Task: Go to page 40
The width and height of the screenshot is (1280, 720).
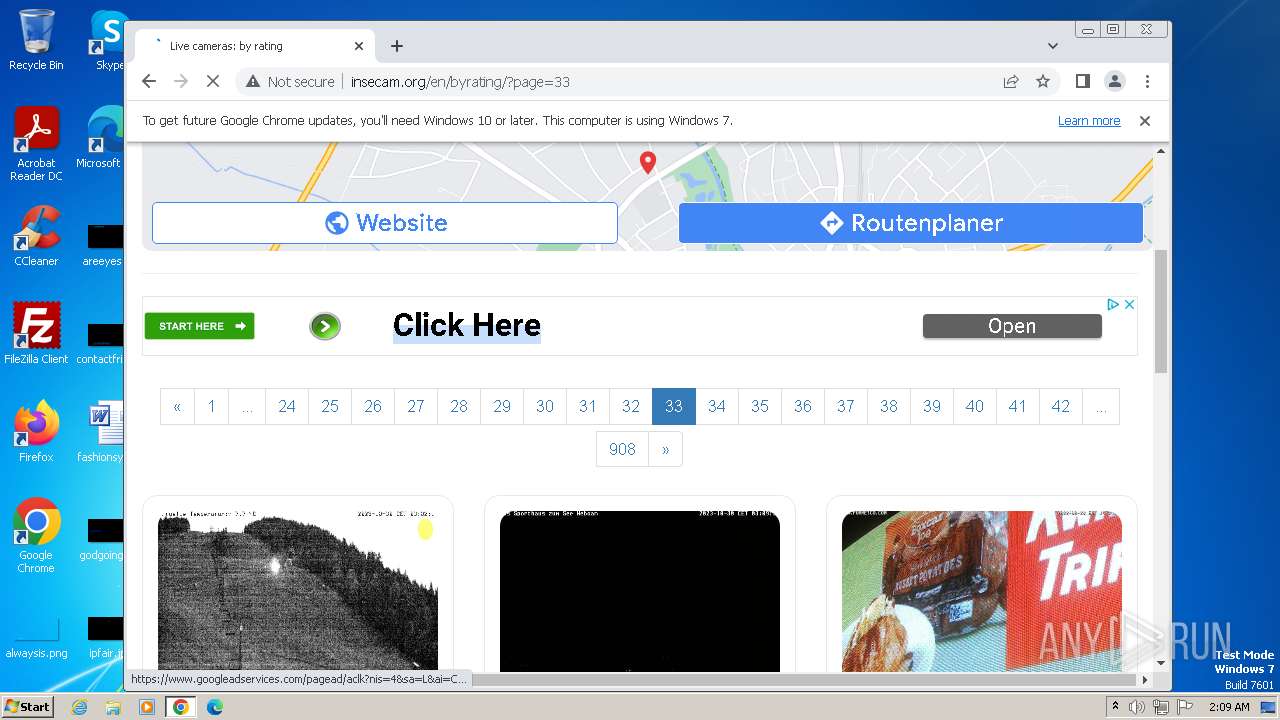Action: [x=975, y=406]
